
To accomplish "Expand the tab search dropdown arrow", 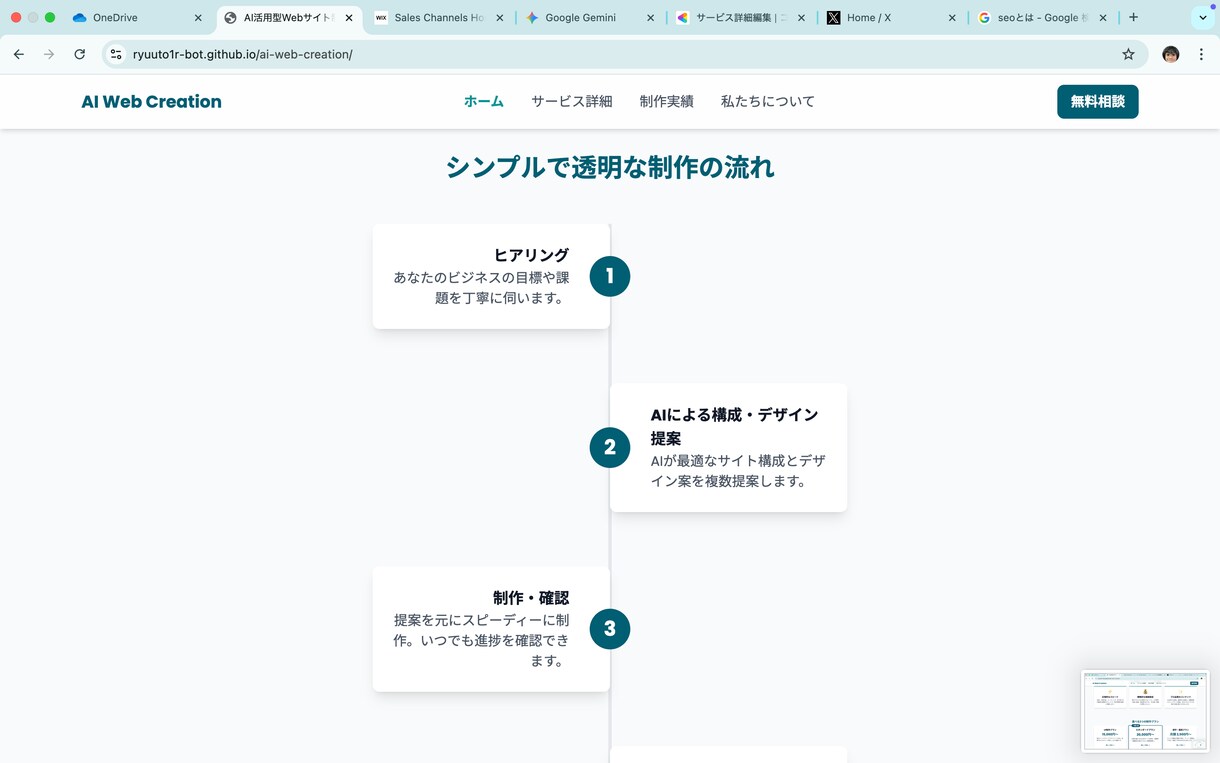I will 1203,17.
